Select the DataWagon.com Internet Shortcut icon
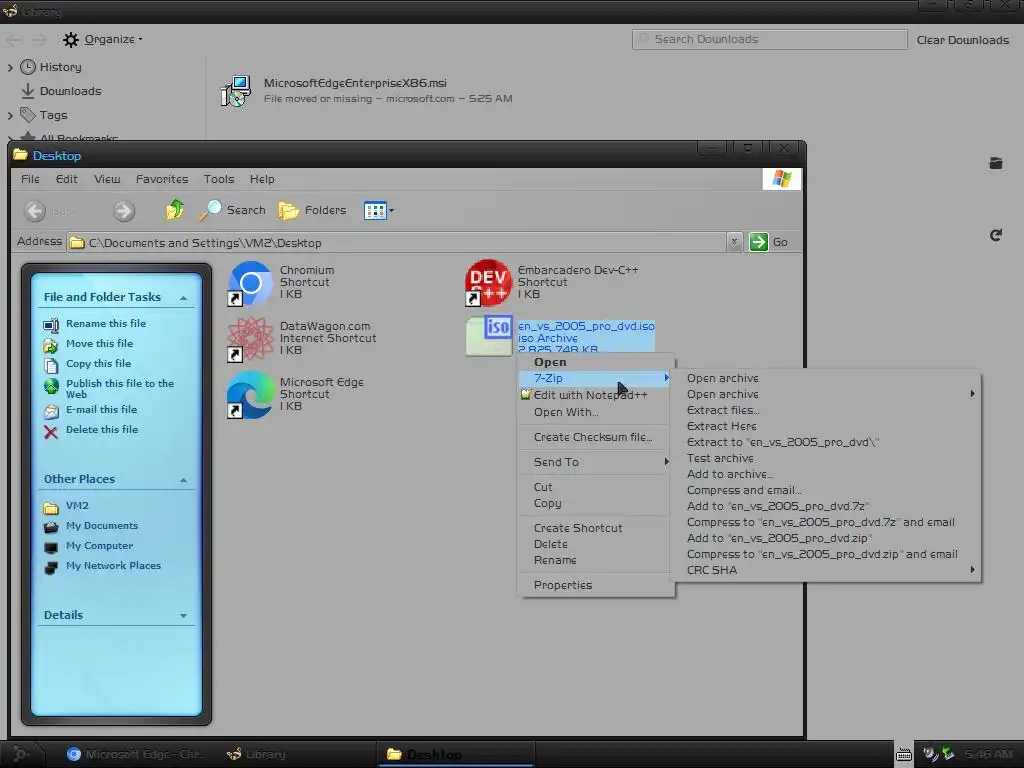 pos(250,338)
